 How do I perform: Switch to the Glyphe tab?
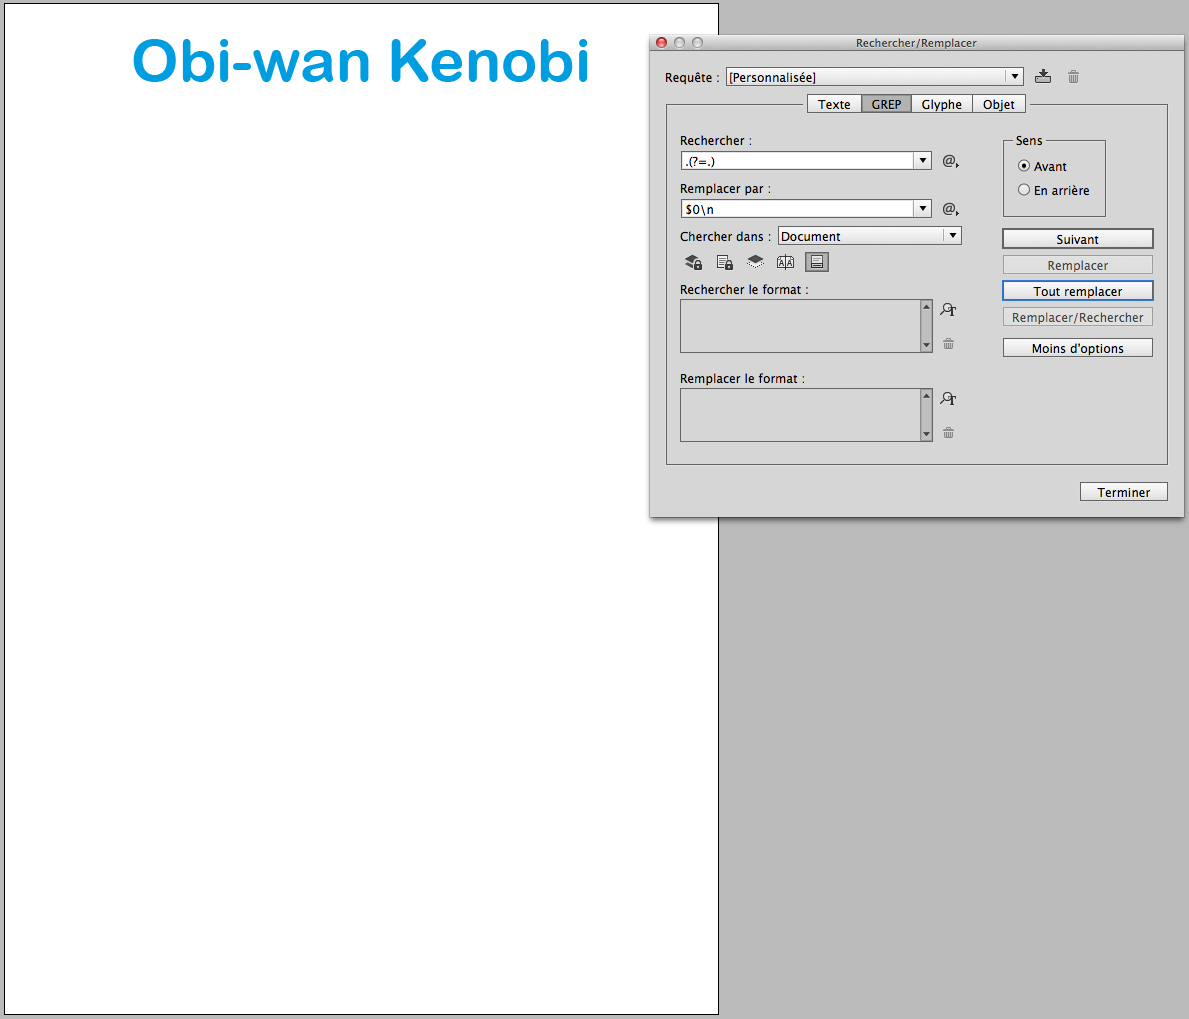pos(942,104)
